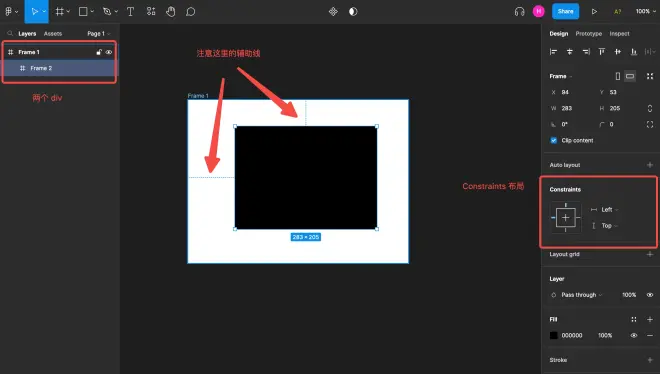
Task: Switch to the Assets tab
Action: pyautogui.click(x=53, y=34)
